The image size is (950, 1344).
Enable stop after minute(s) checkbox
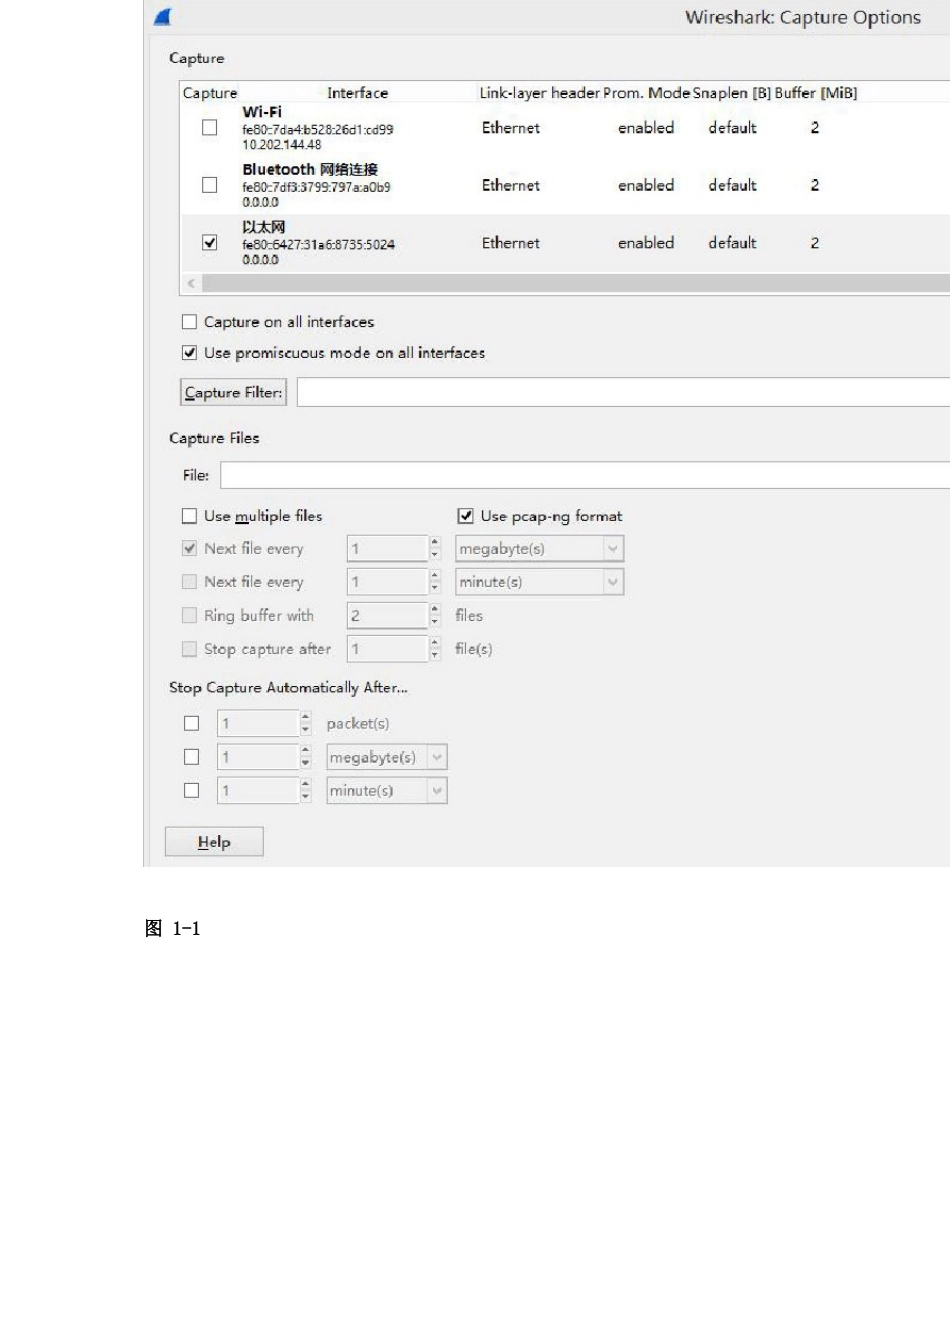(192, 790)
